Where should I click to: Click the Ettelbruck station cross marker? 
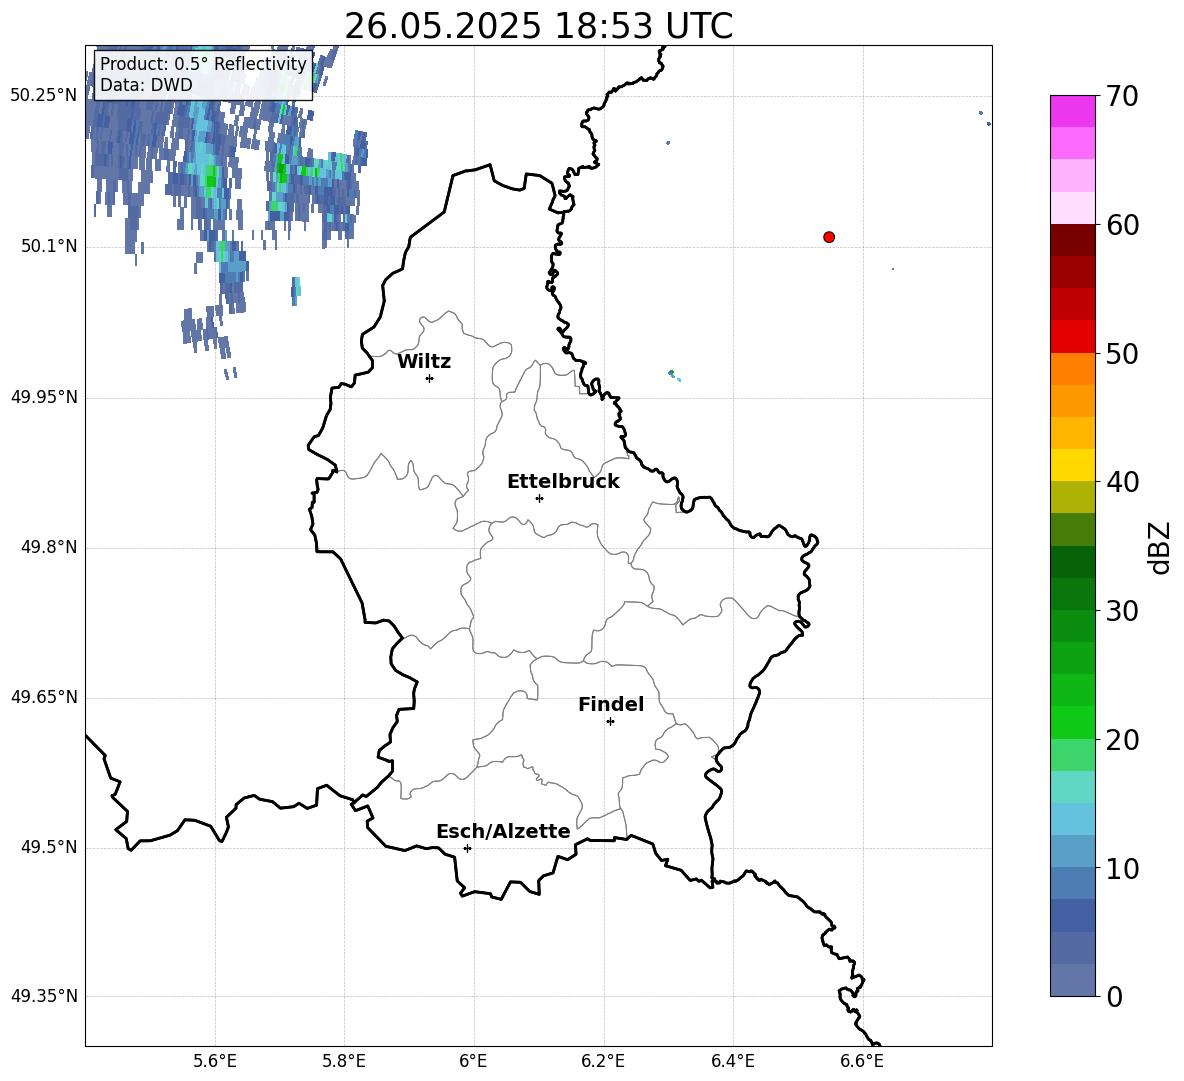click(539, 498)
